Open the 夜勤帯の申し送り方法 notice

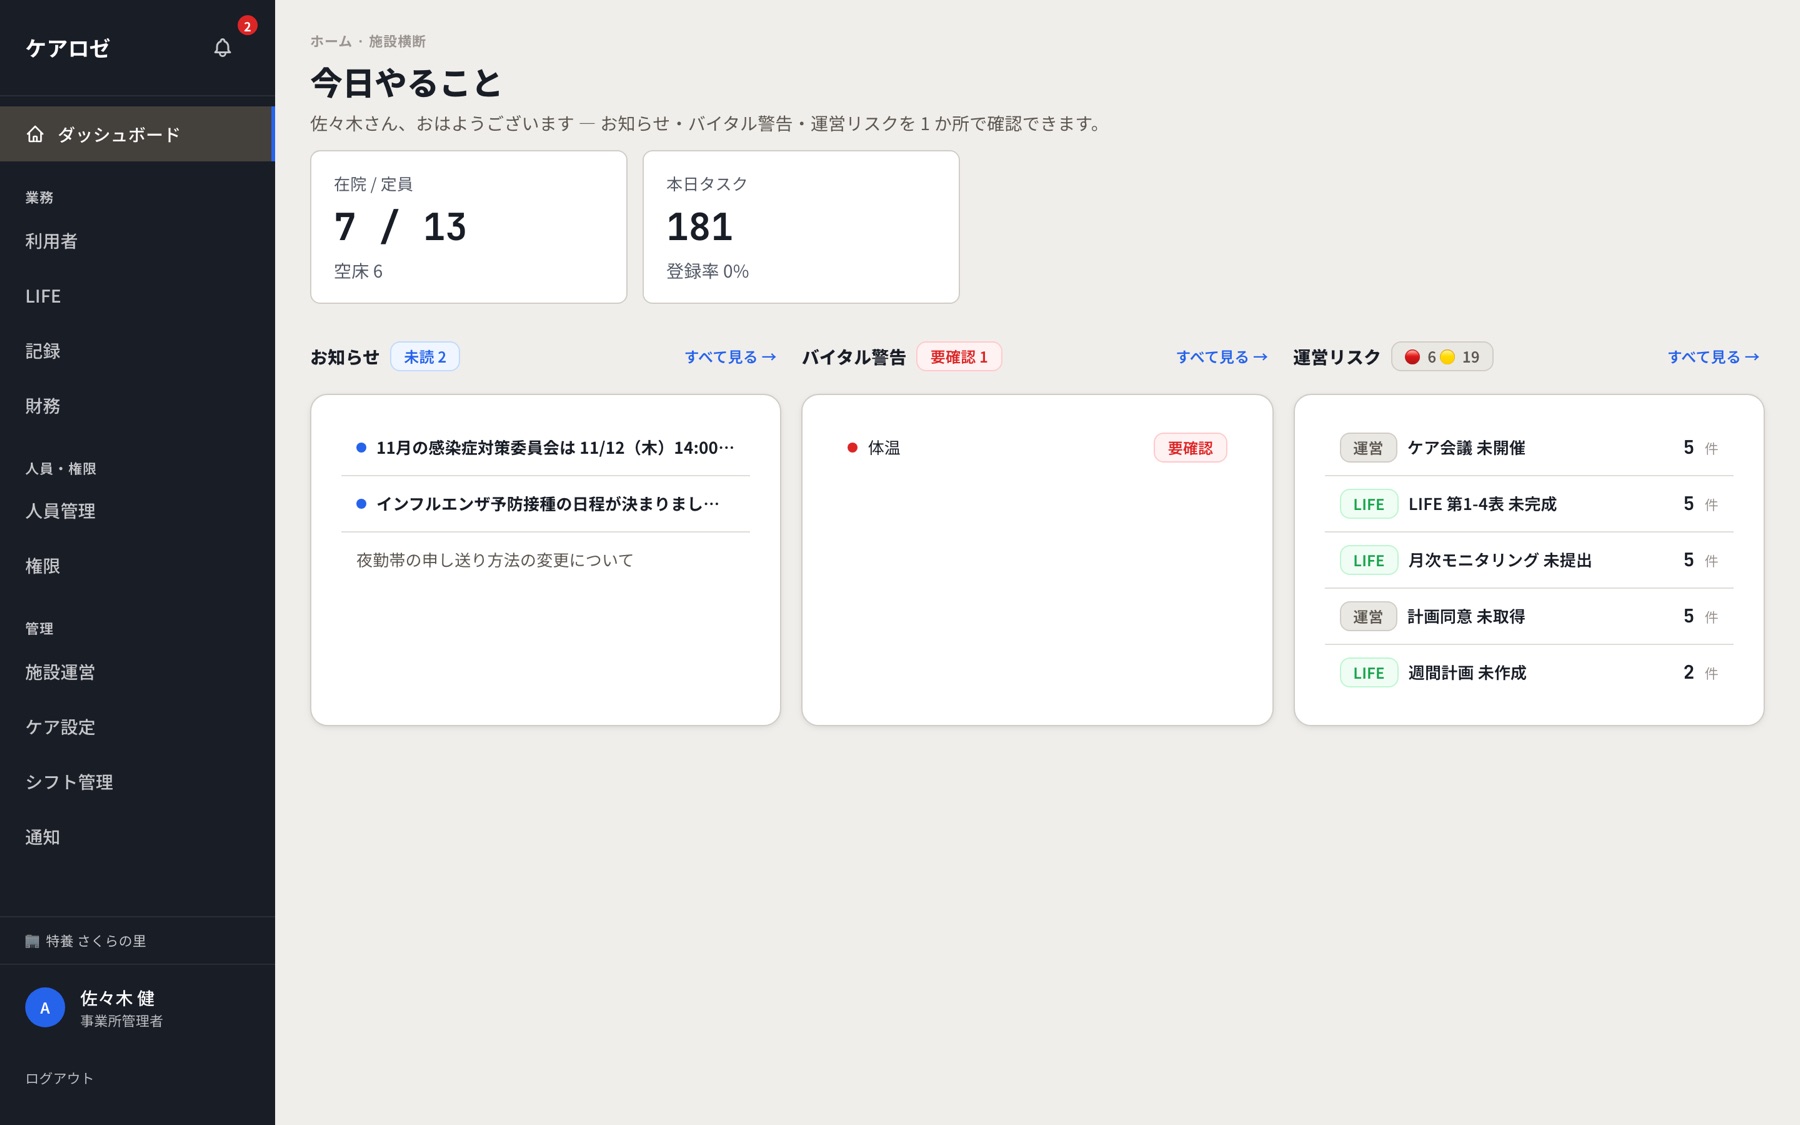546,560
